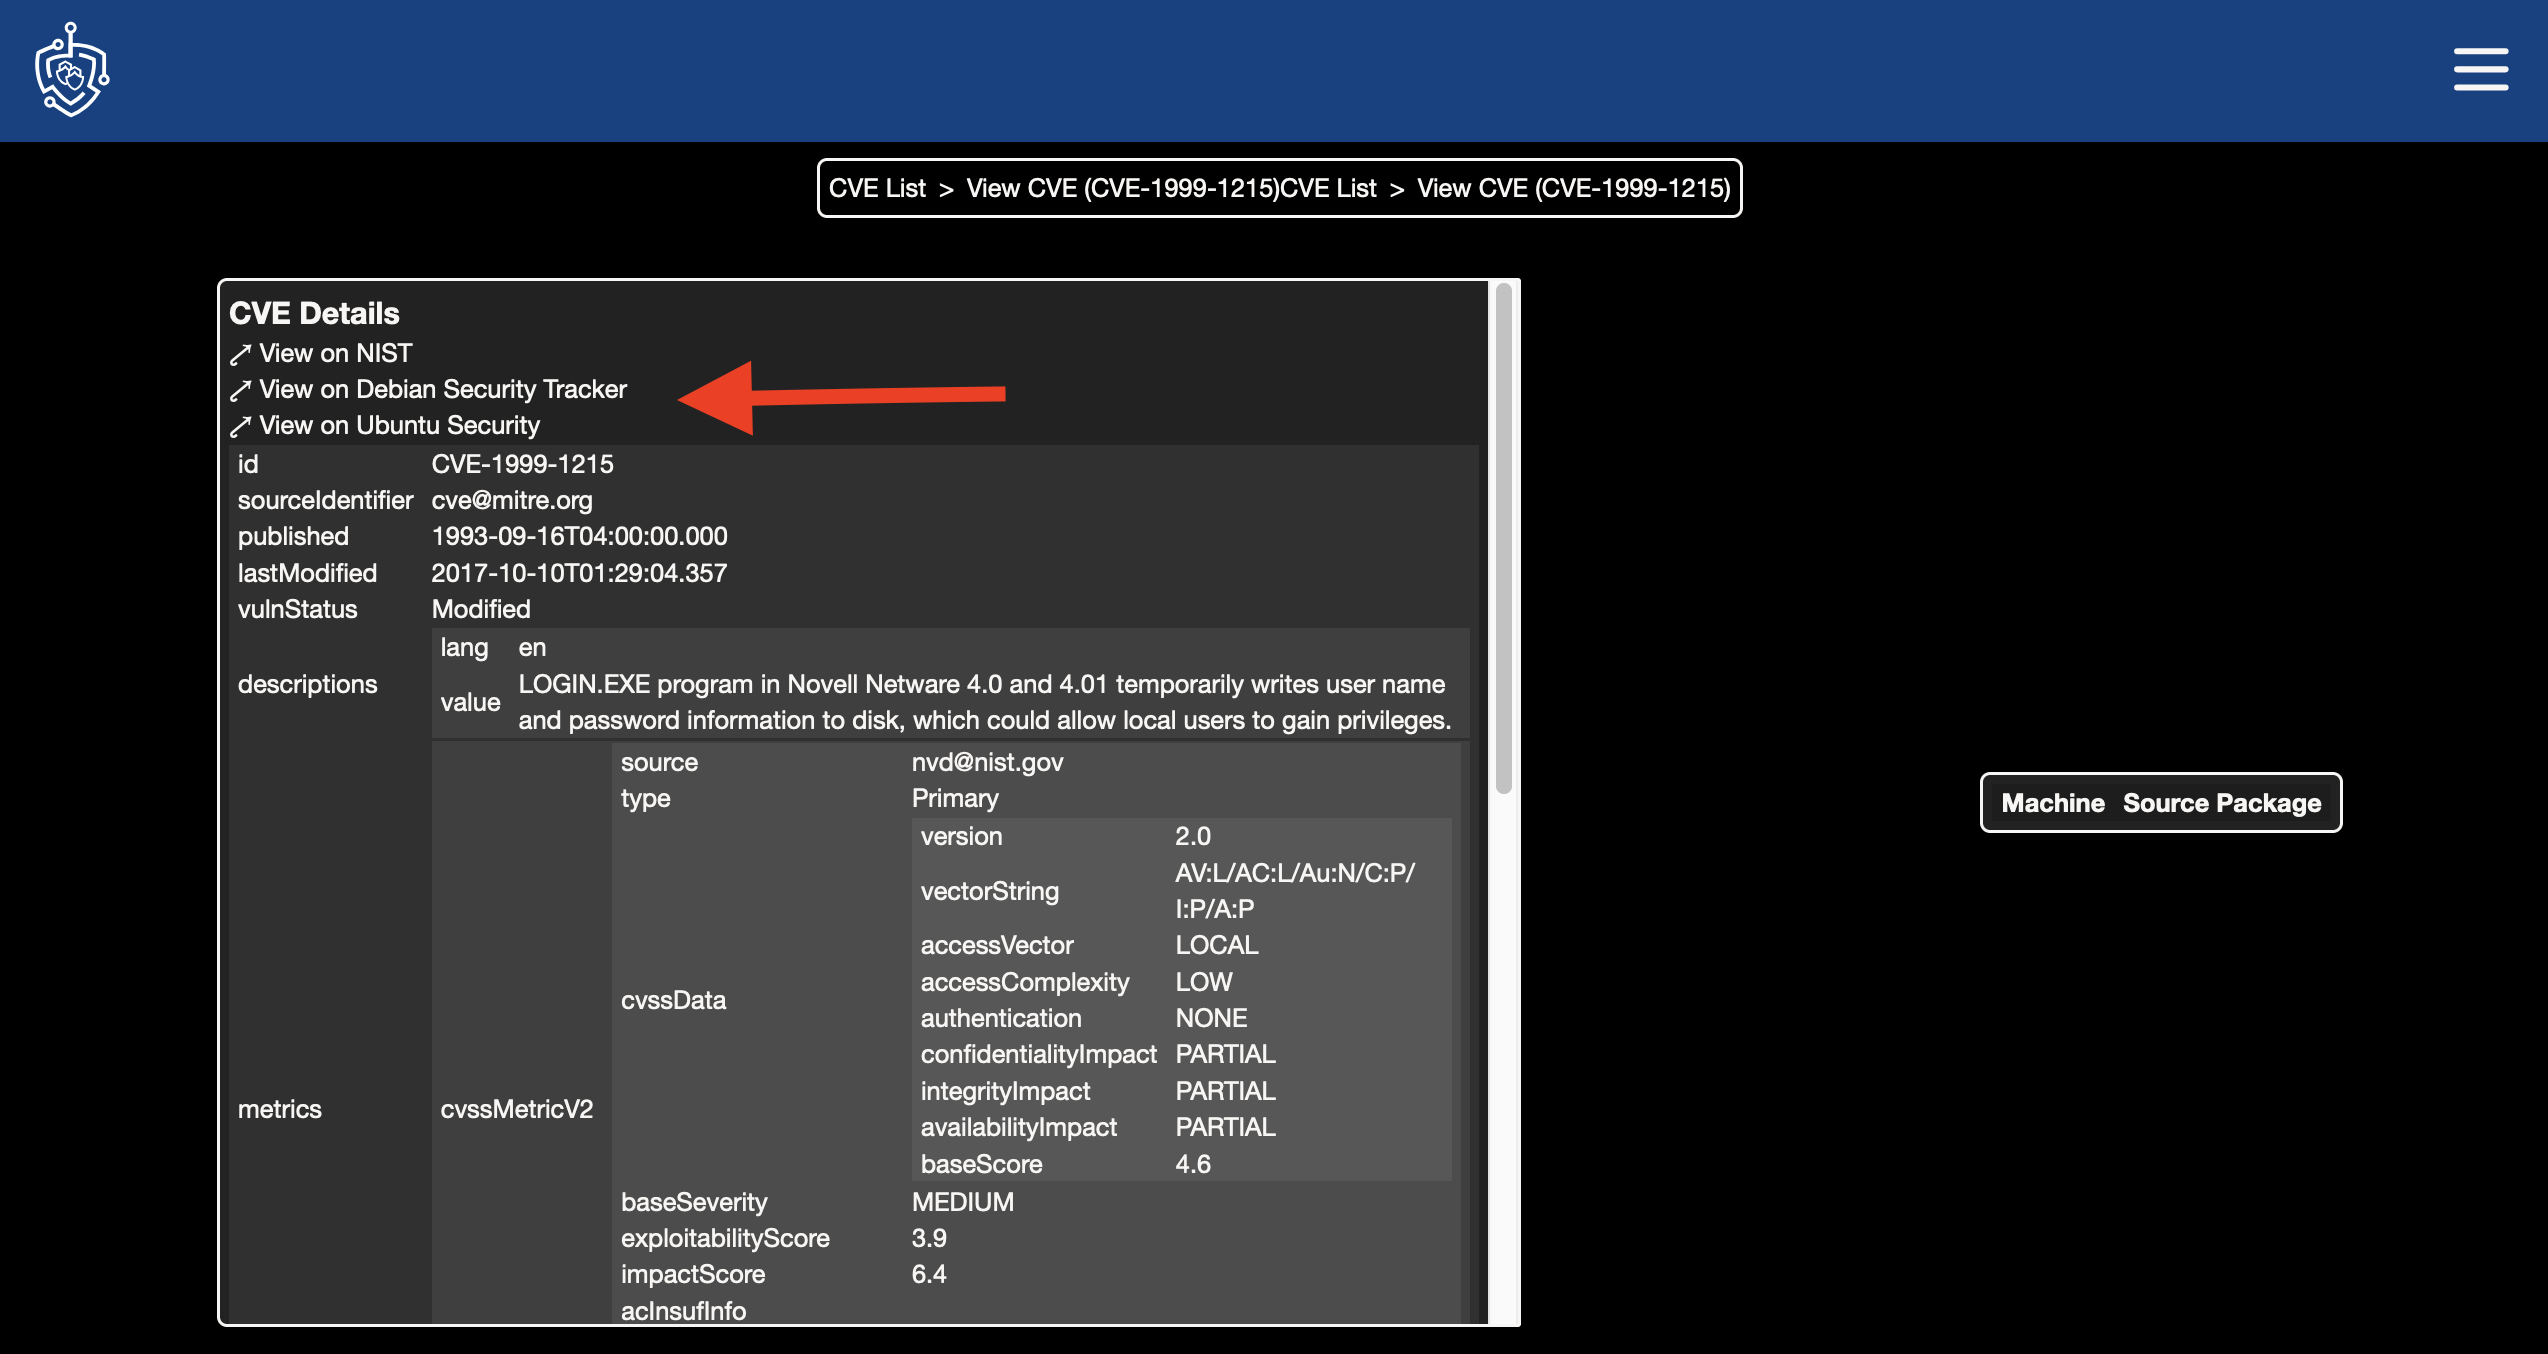This screenshot has height=1354, width=2548.
Task: Click type value Primary
Action: [954, 798]
